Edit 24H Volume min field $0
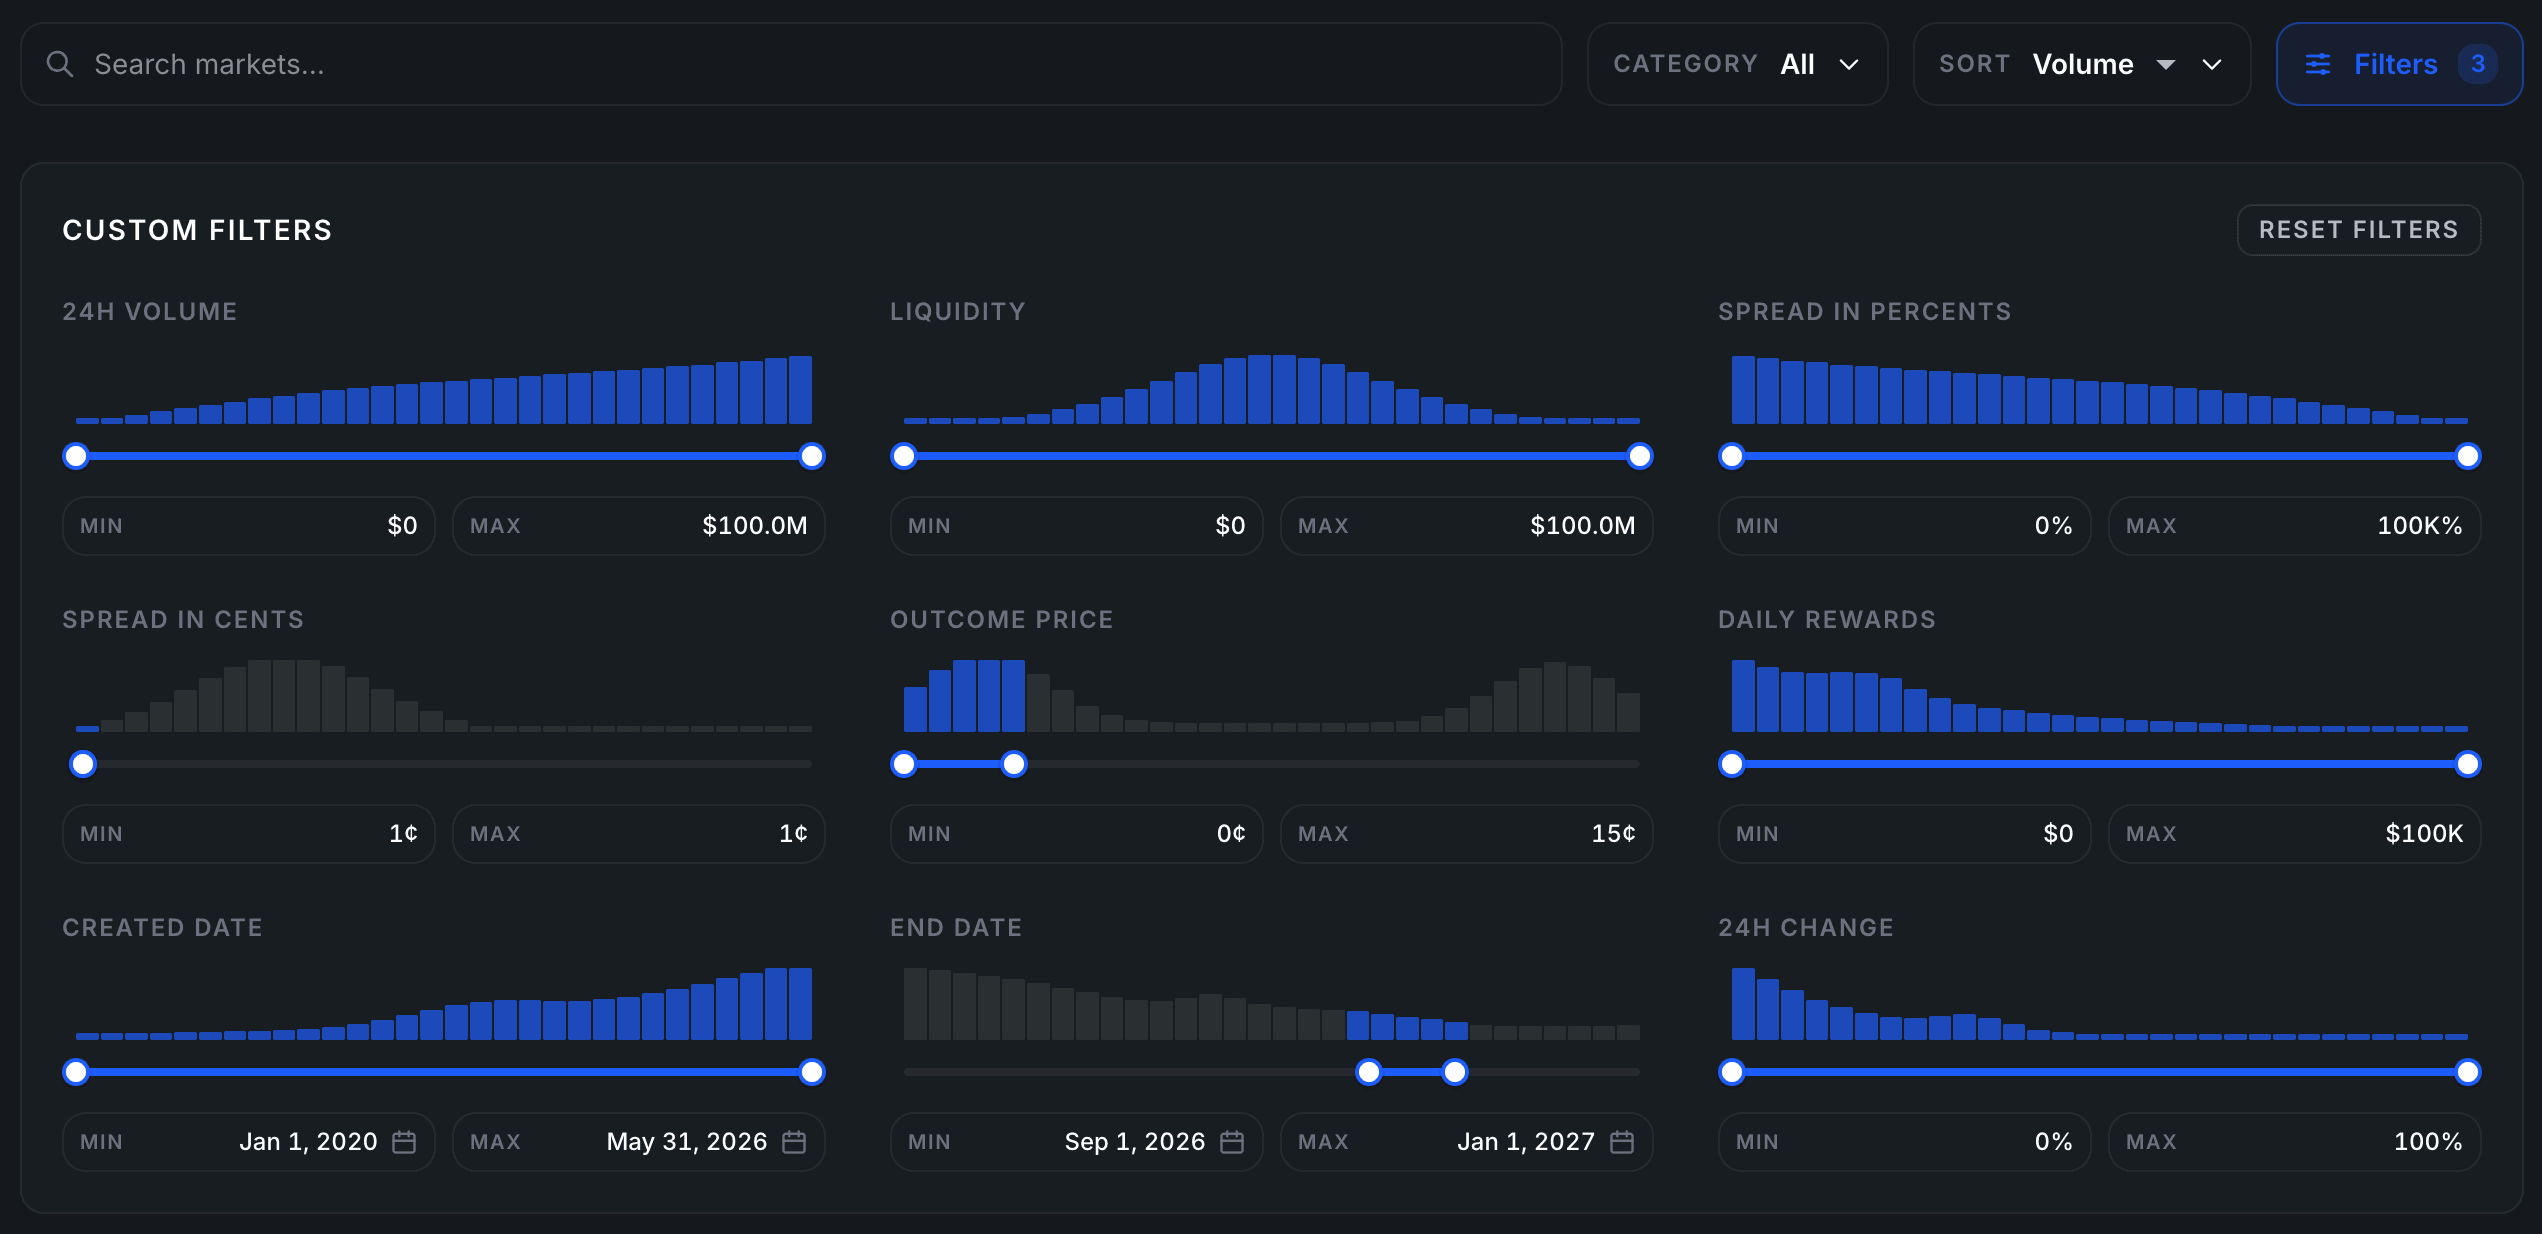This screenshot has height=1234, width=2542. click(249, 526)
